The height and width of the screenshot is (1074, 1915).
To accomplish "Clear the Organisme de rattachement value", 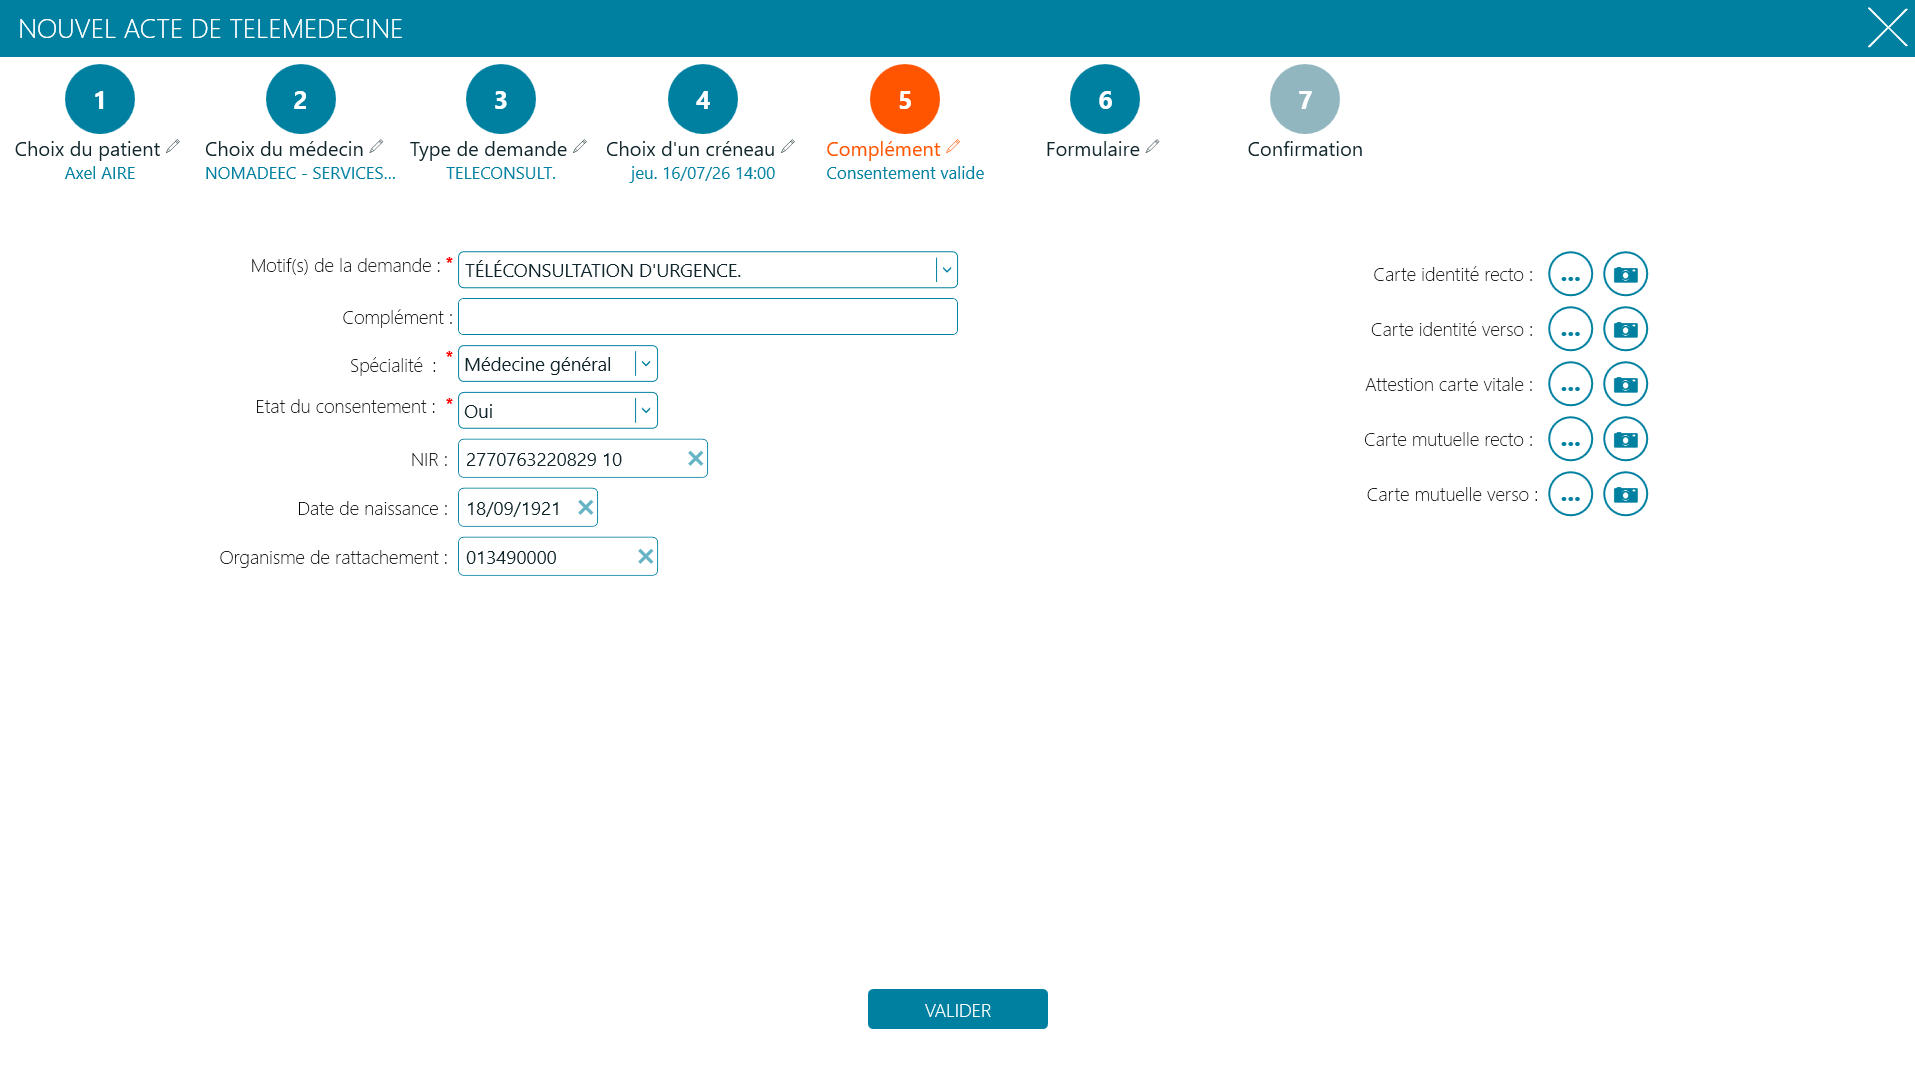I will click(646, 556).
